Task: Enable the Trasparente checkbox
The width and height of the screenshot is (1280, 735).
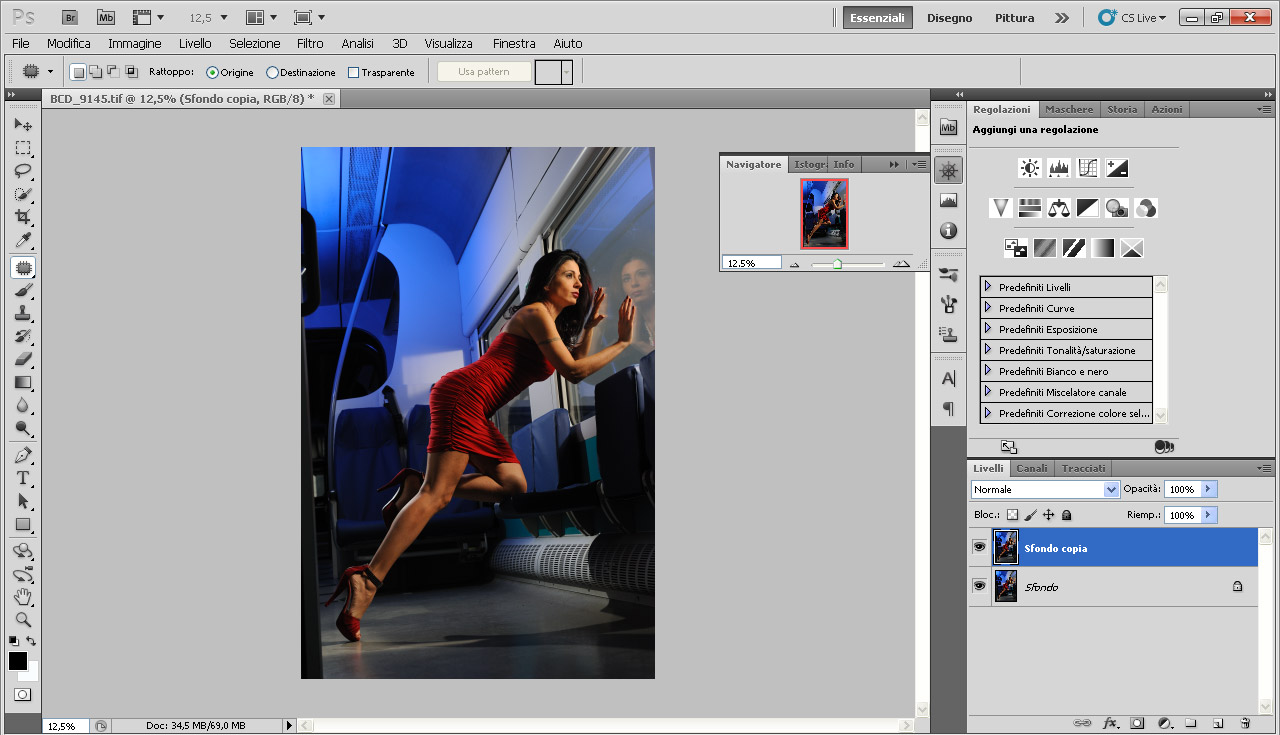Action: tap(353, 73)
